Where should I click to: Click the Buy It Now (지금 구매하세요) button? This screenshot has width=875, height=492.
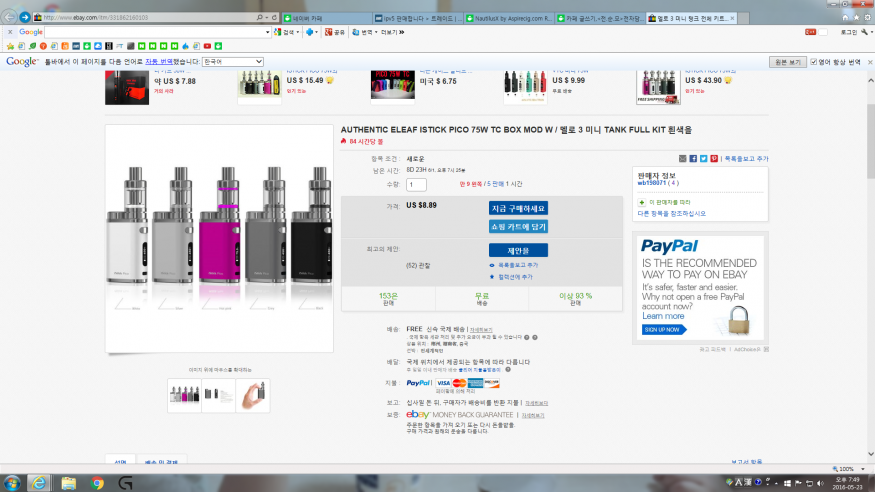coord(518,208)
